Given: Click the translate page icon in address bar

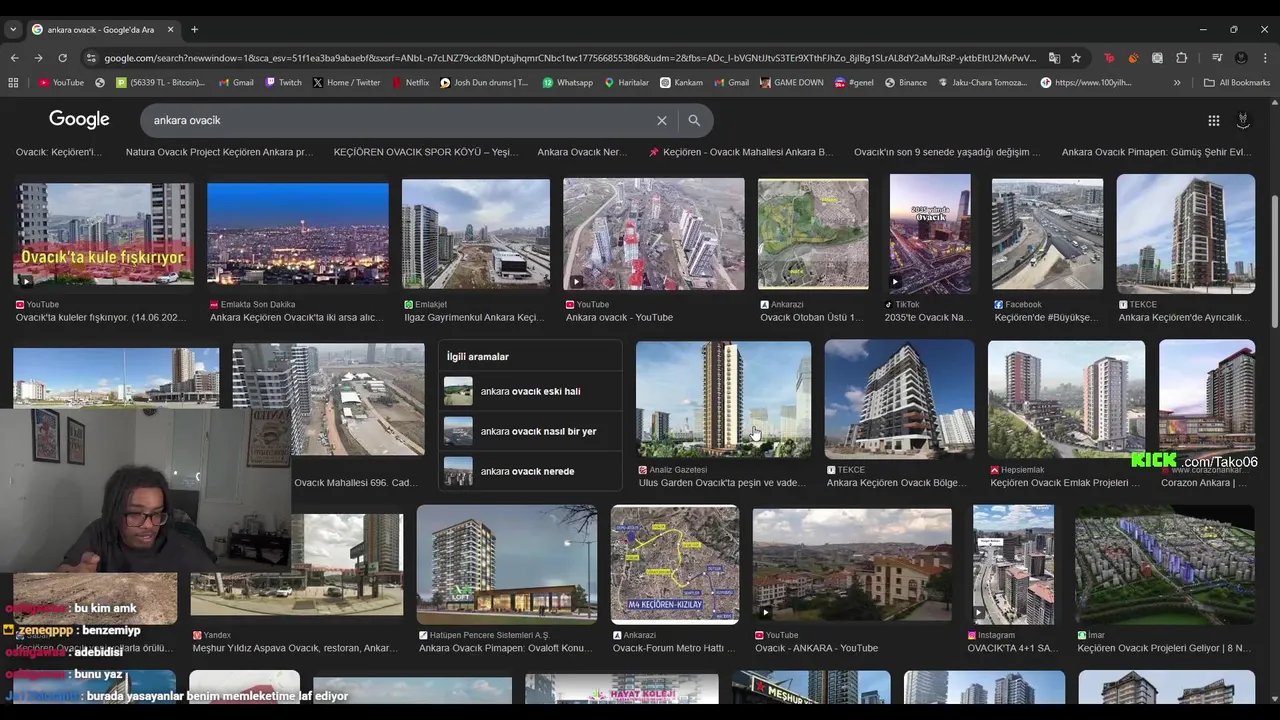Looking at the screenshot, I should (x=1054, y=58).
